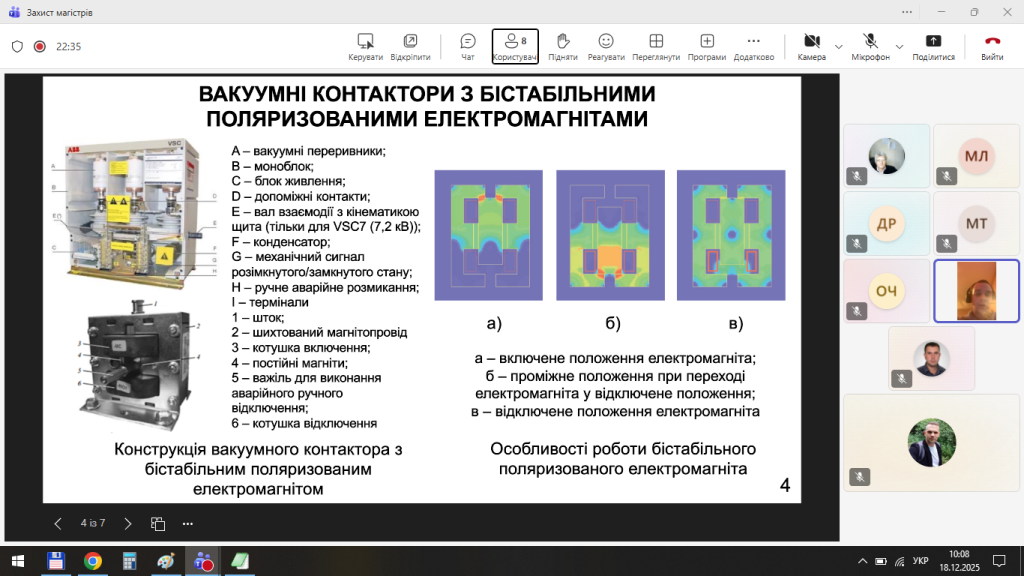
Task: Select participant tile МЛ
Action: click(976, 156)
